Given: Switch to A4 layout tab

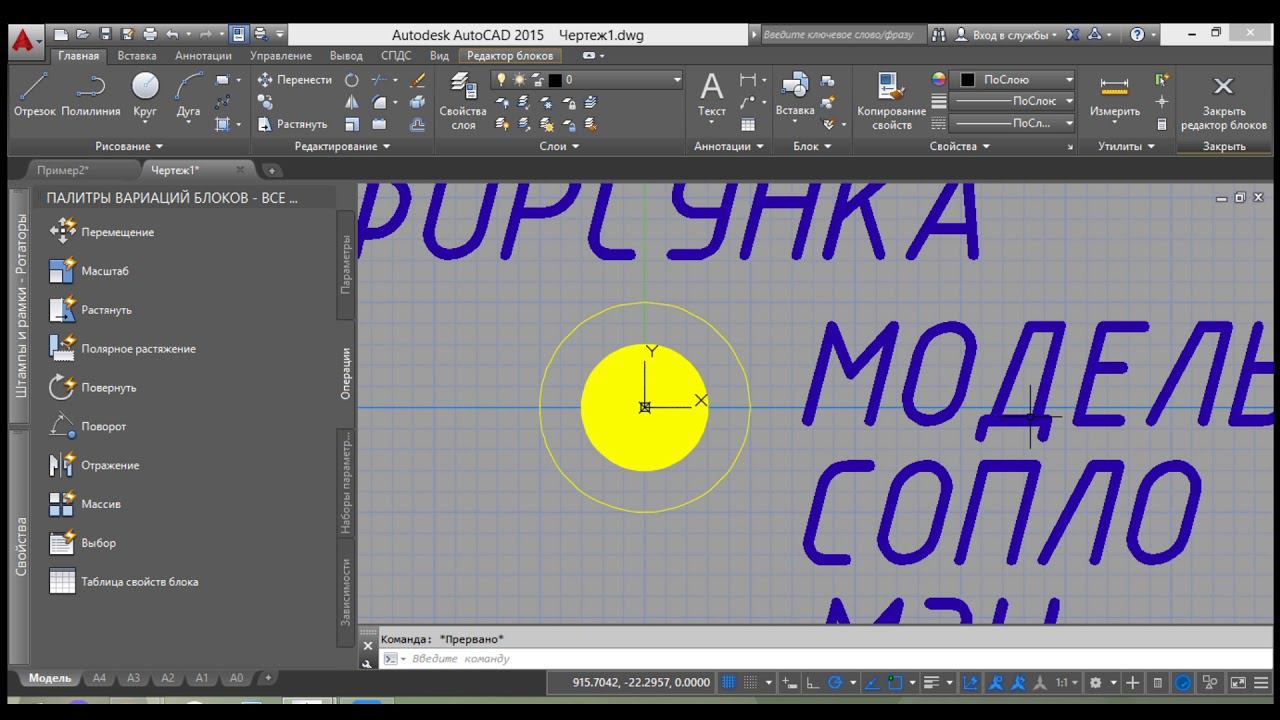Looking at the screenshot, I should 99,678.
